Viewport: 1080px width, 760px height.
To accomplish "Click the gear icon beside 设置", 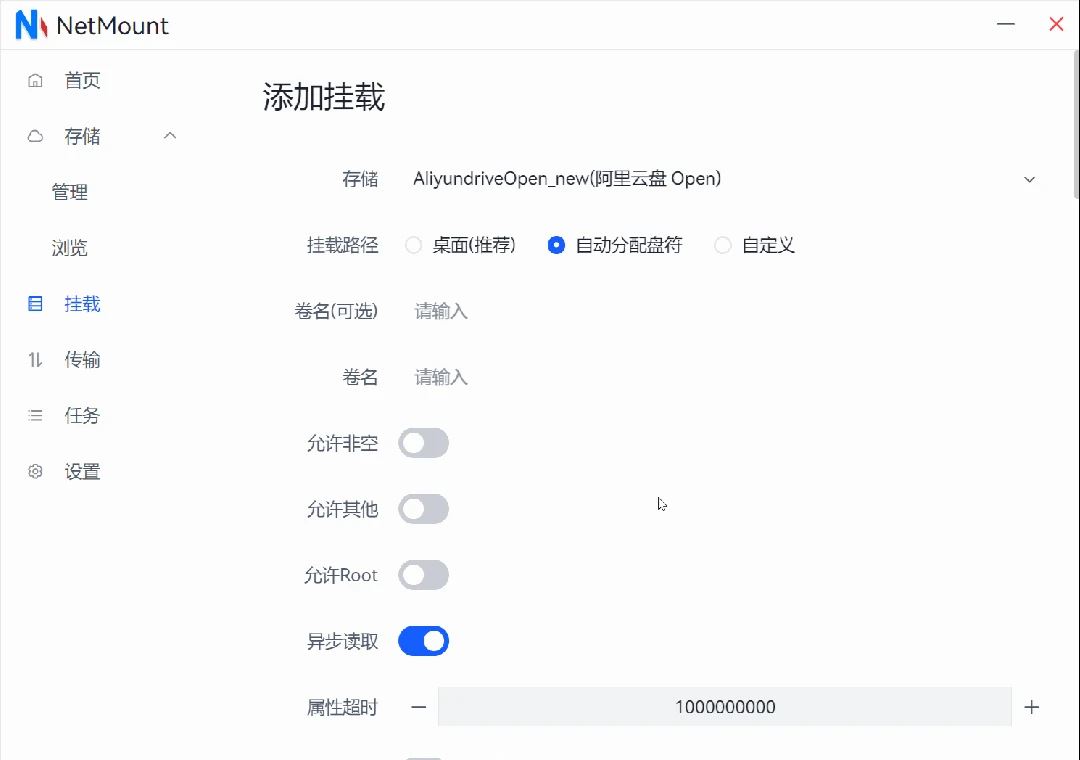I will (x=35, y=472).
